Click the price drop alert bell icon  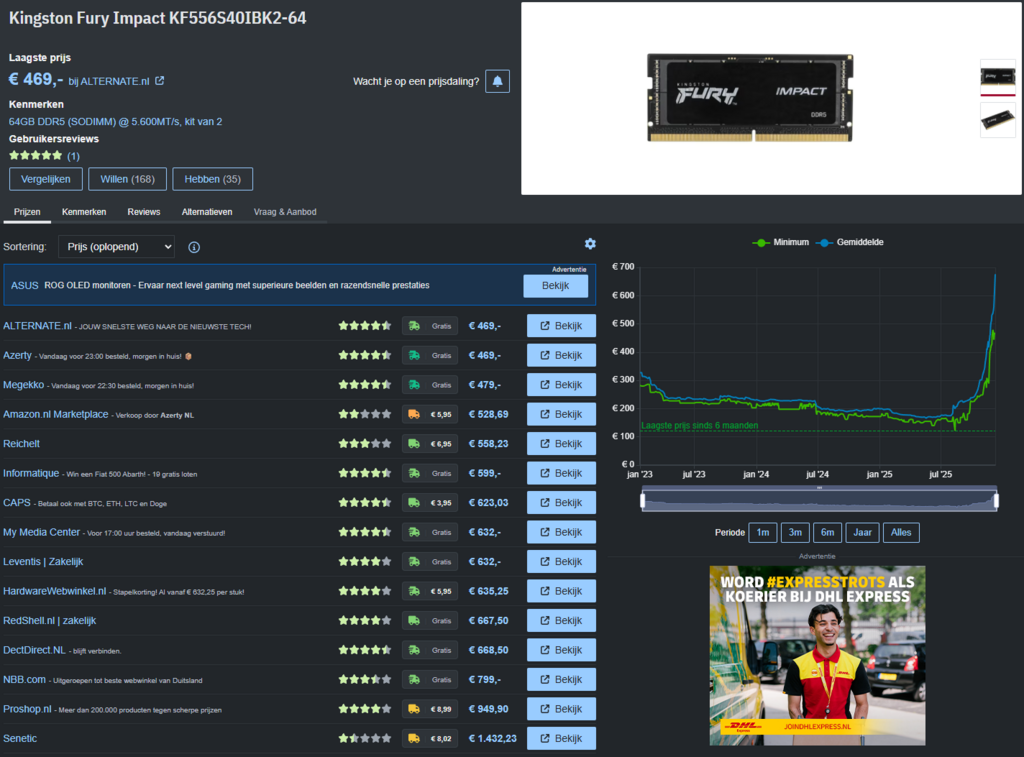coord(497,82)
